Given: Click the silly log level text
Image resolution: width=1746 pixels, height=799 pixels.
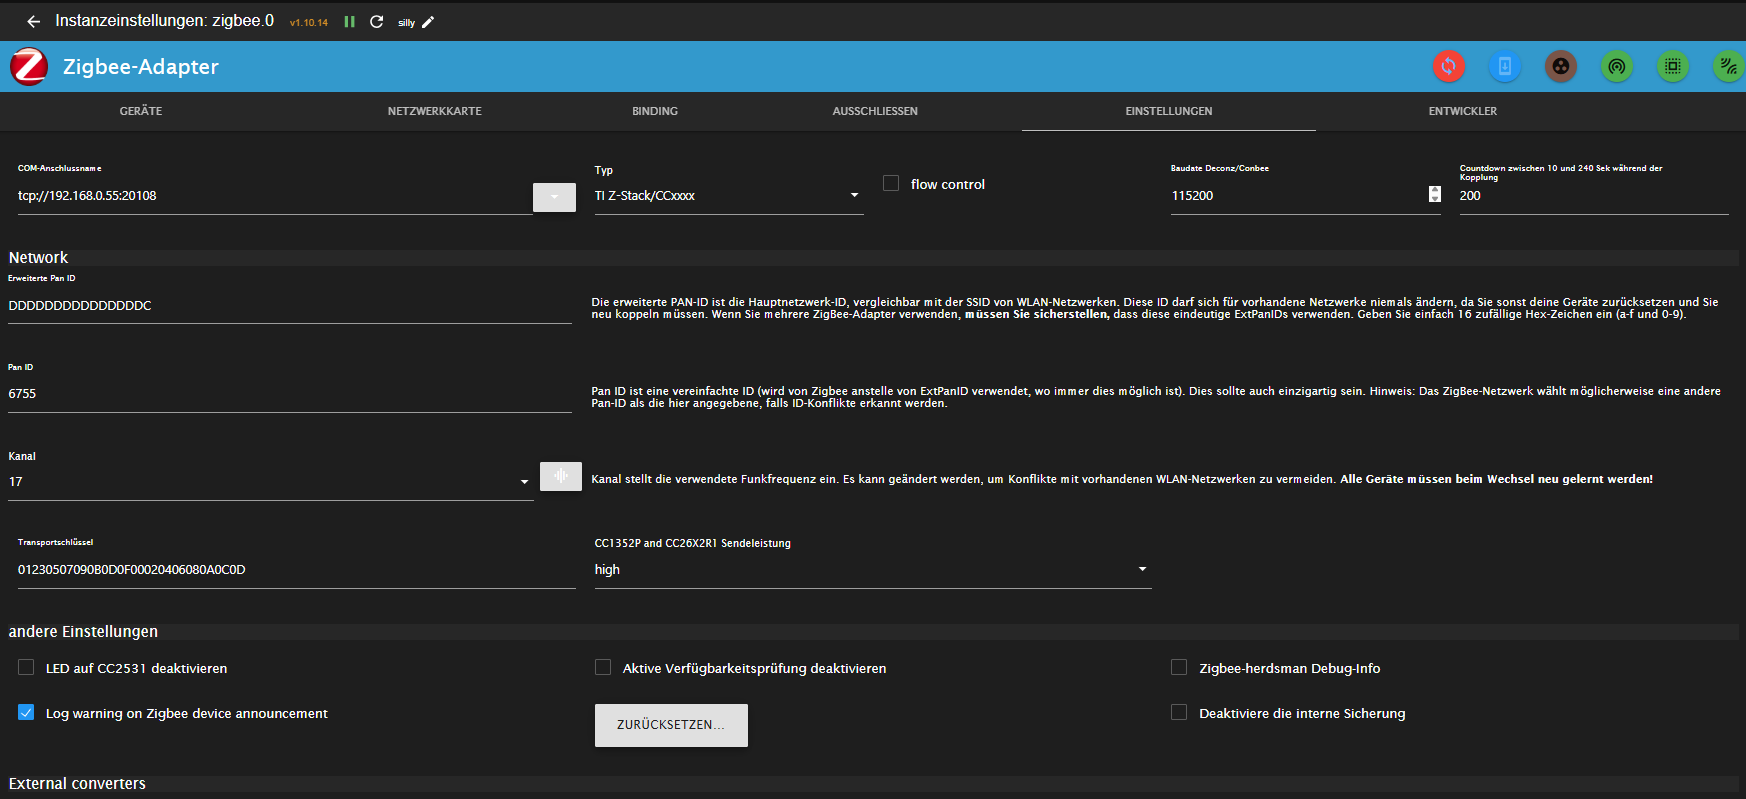Looking at the screenshot, I should 406,23.
